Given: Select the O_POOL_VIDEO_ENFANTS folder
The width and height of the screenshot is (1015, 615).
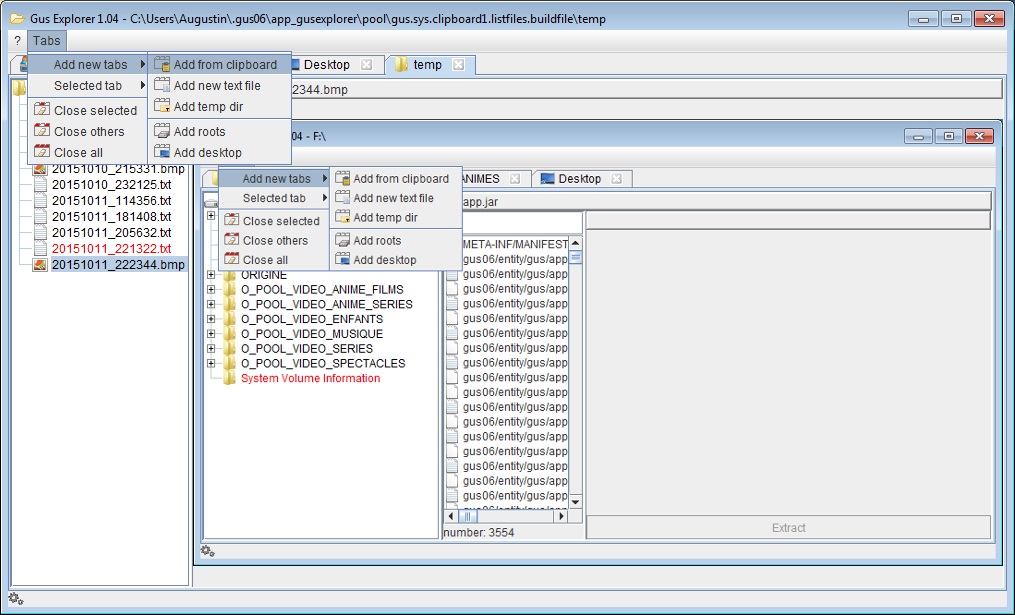Looking at the screenshot, I should (x=311, y=319).
